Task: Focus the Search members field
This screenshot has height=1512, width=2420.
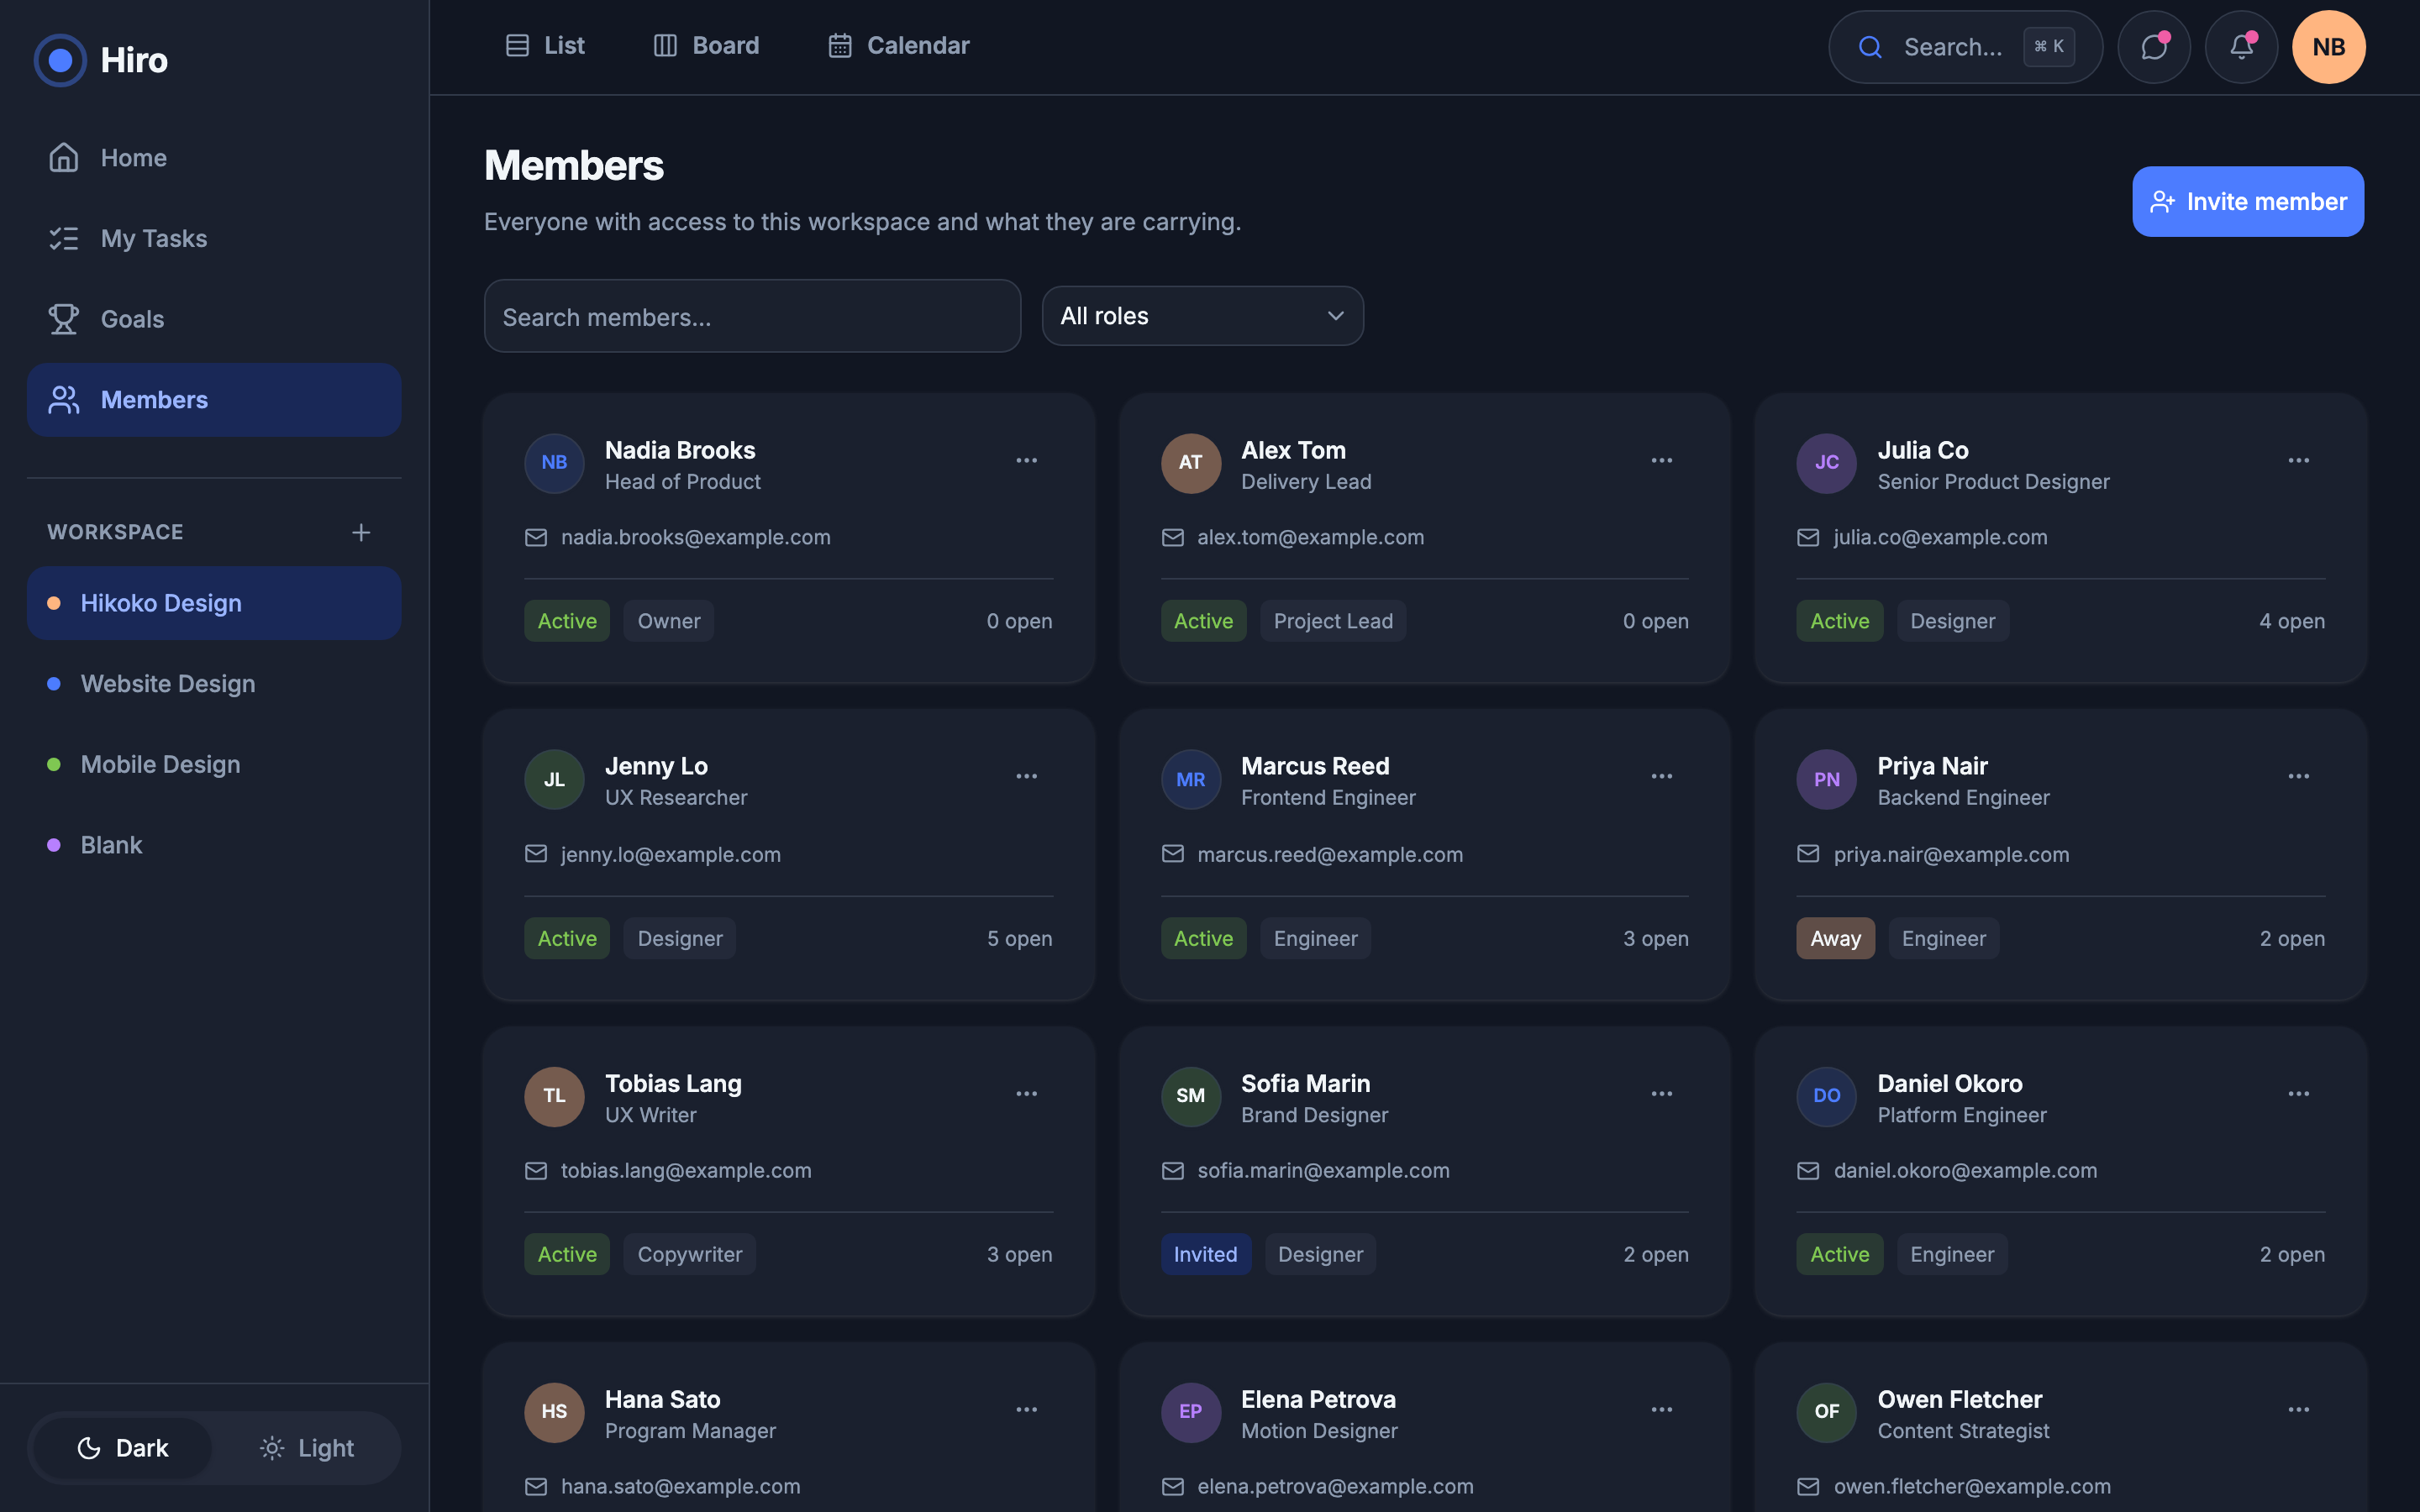Action: pyautogui.click(x=752, y=316)
